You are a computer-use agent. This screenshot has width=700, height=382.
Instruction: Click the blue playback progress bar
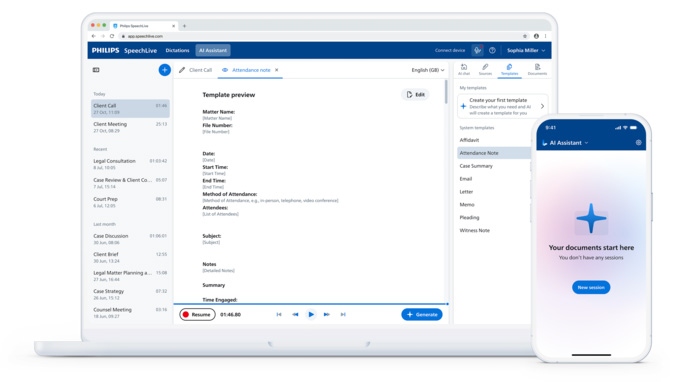click(311, 304)
